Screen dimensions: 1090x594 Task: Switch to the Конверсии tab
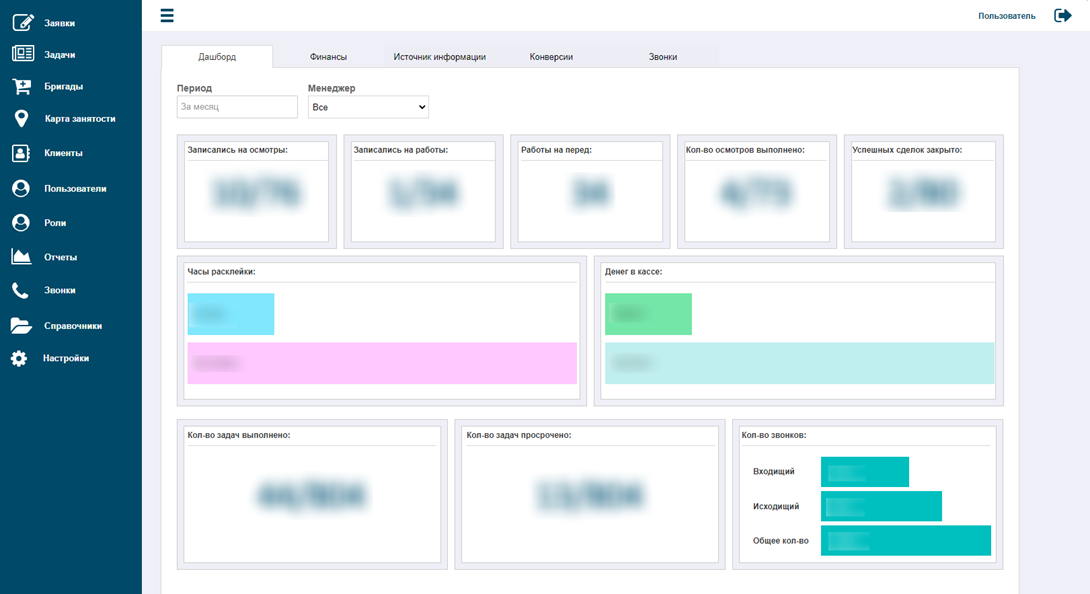click(x=551, y=56)
